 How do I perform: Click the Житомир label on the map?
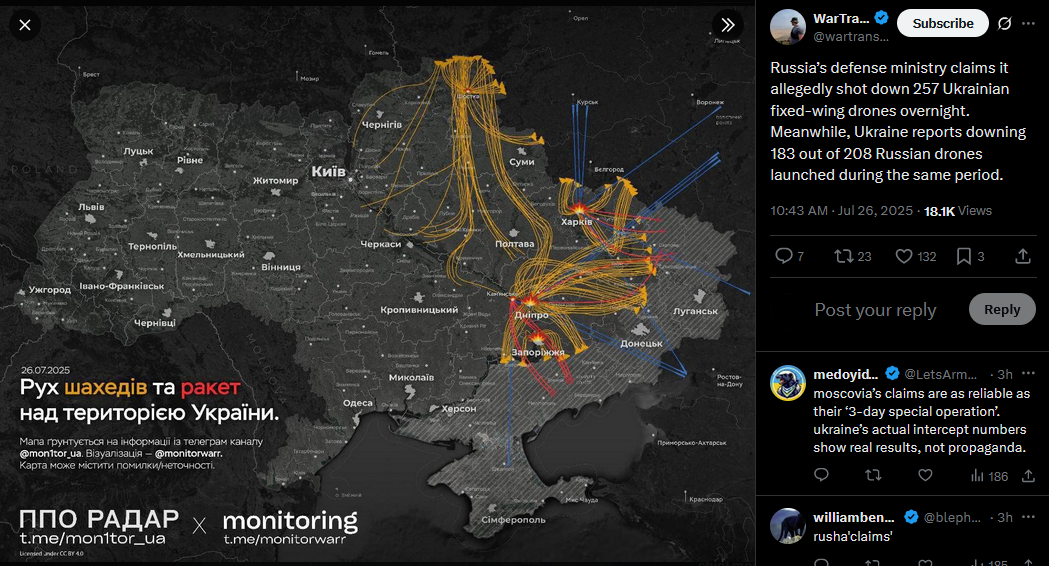275,181
